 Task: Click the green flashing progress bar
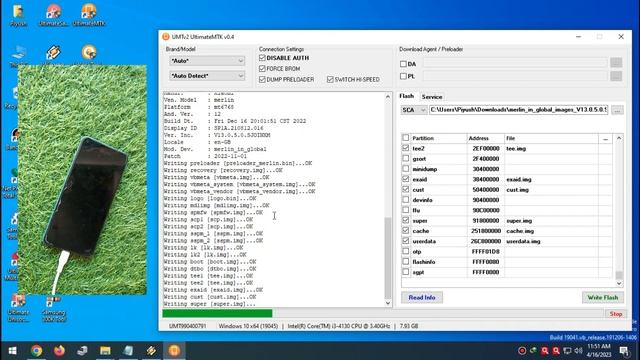(217, 313)
